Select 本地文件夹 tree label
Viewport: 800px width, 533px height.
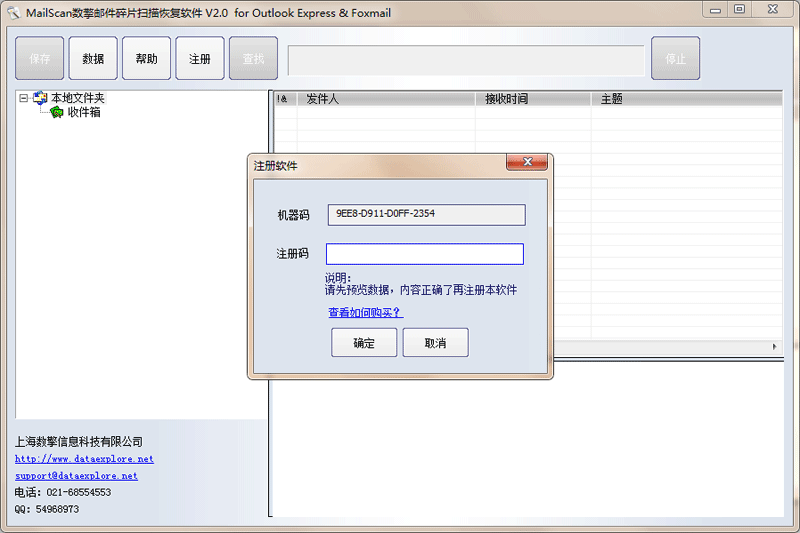(x=78, y=98)
